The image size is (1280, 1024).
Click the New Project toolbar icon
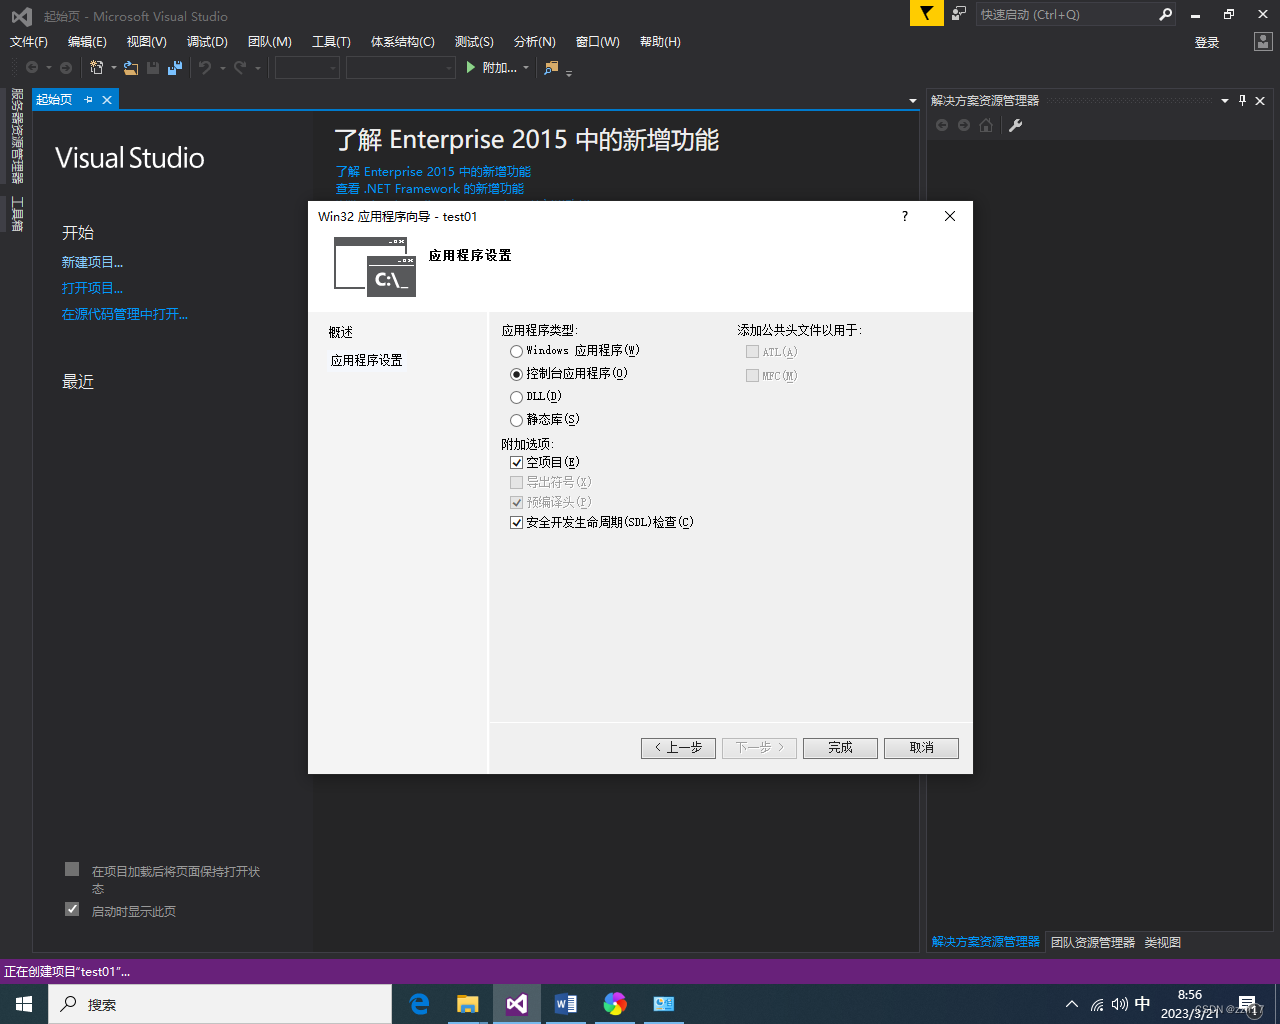97,68
